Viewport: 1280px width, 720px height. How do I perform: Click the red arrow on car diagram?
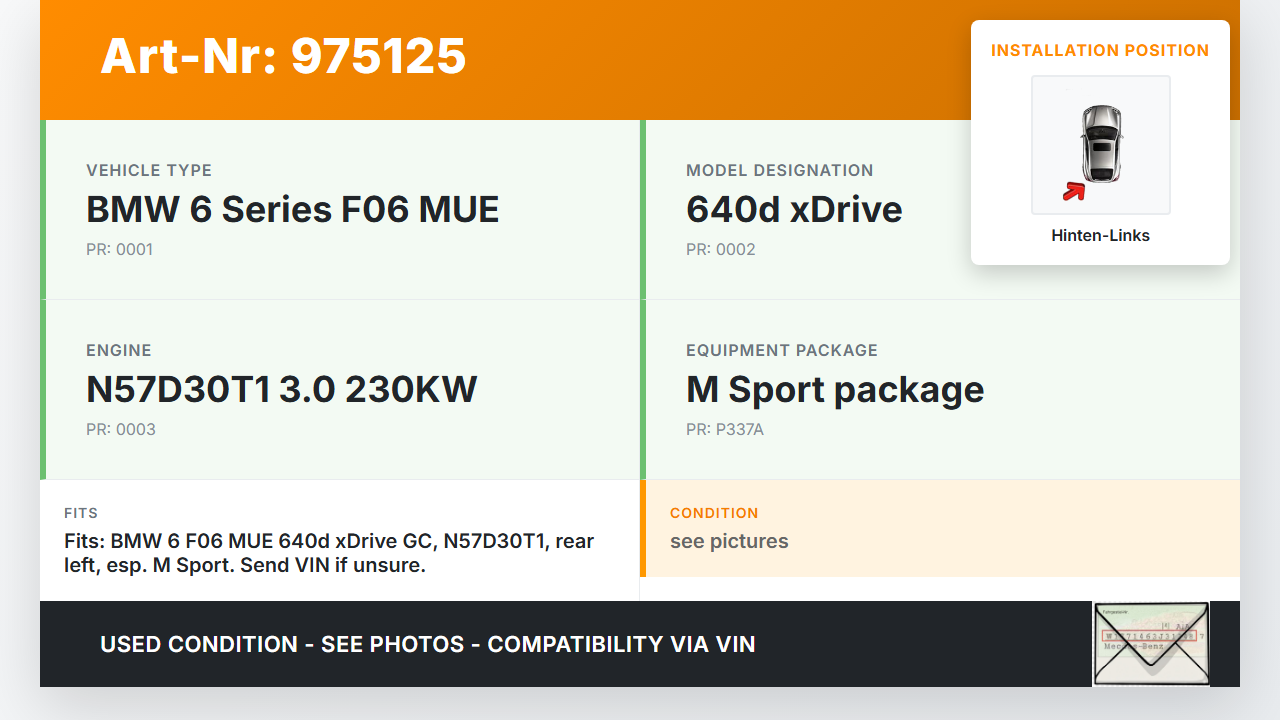[x=1074, y=191]
